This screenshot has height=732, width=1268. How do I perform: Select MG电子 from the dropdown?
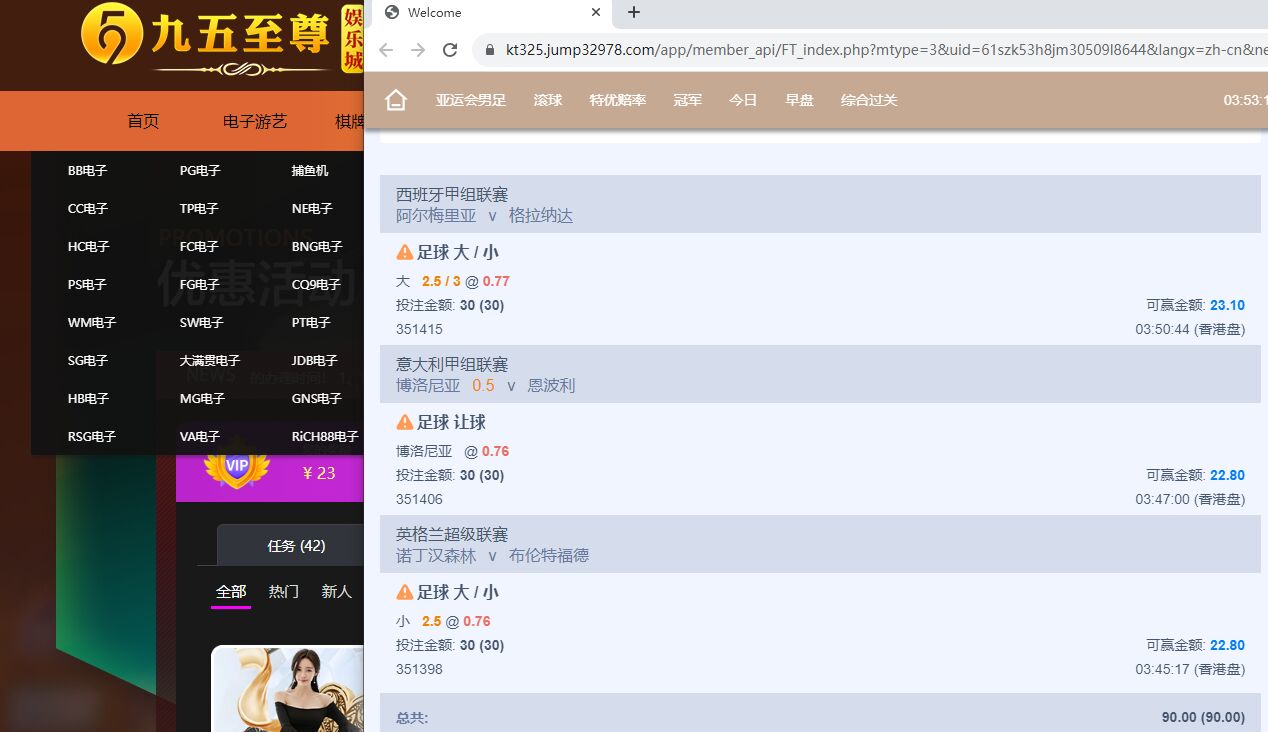pos(202,399)
